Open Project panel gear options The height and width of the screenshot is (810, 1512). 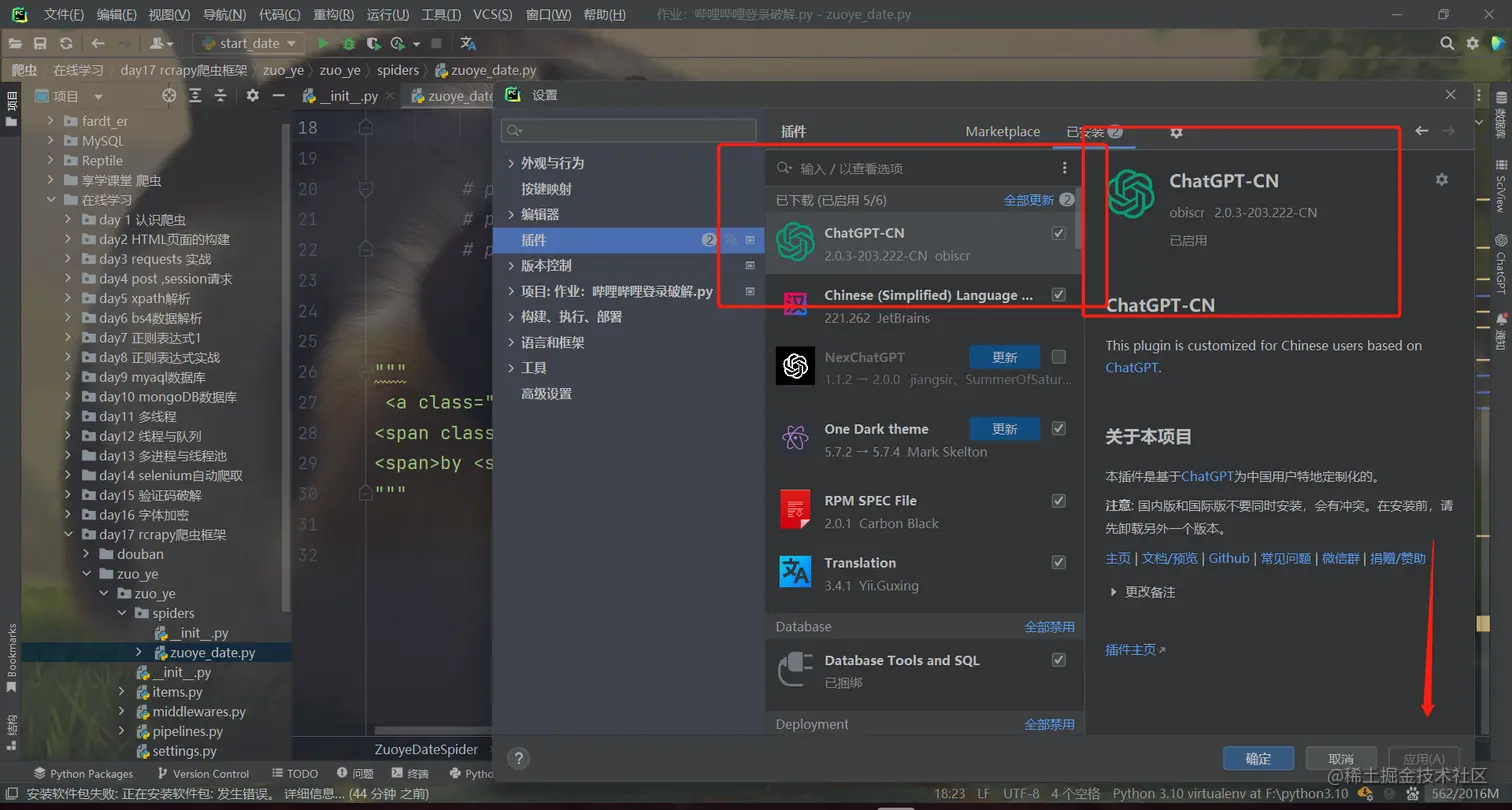[x=252, y=96]
